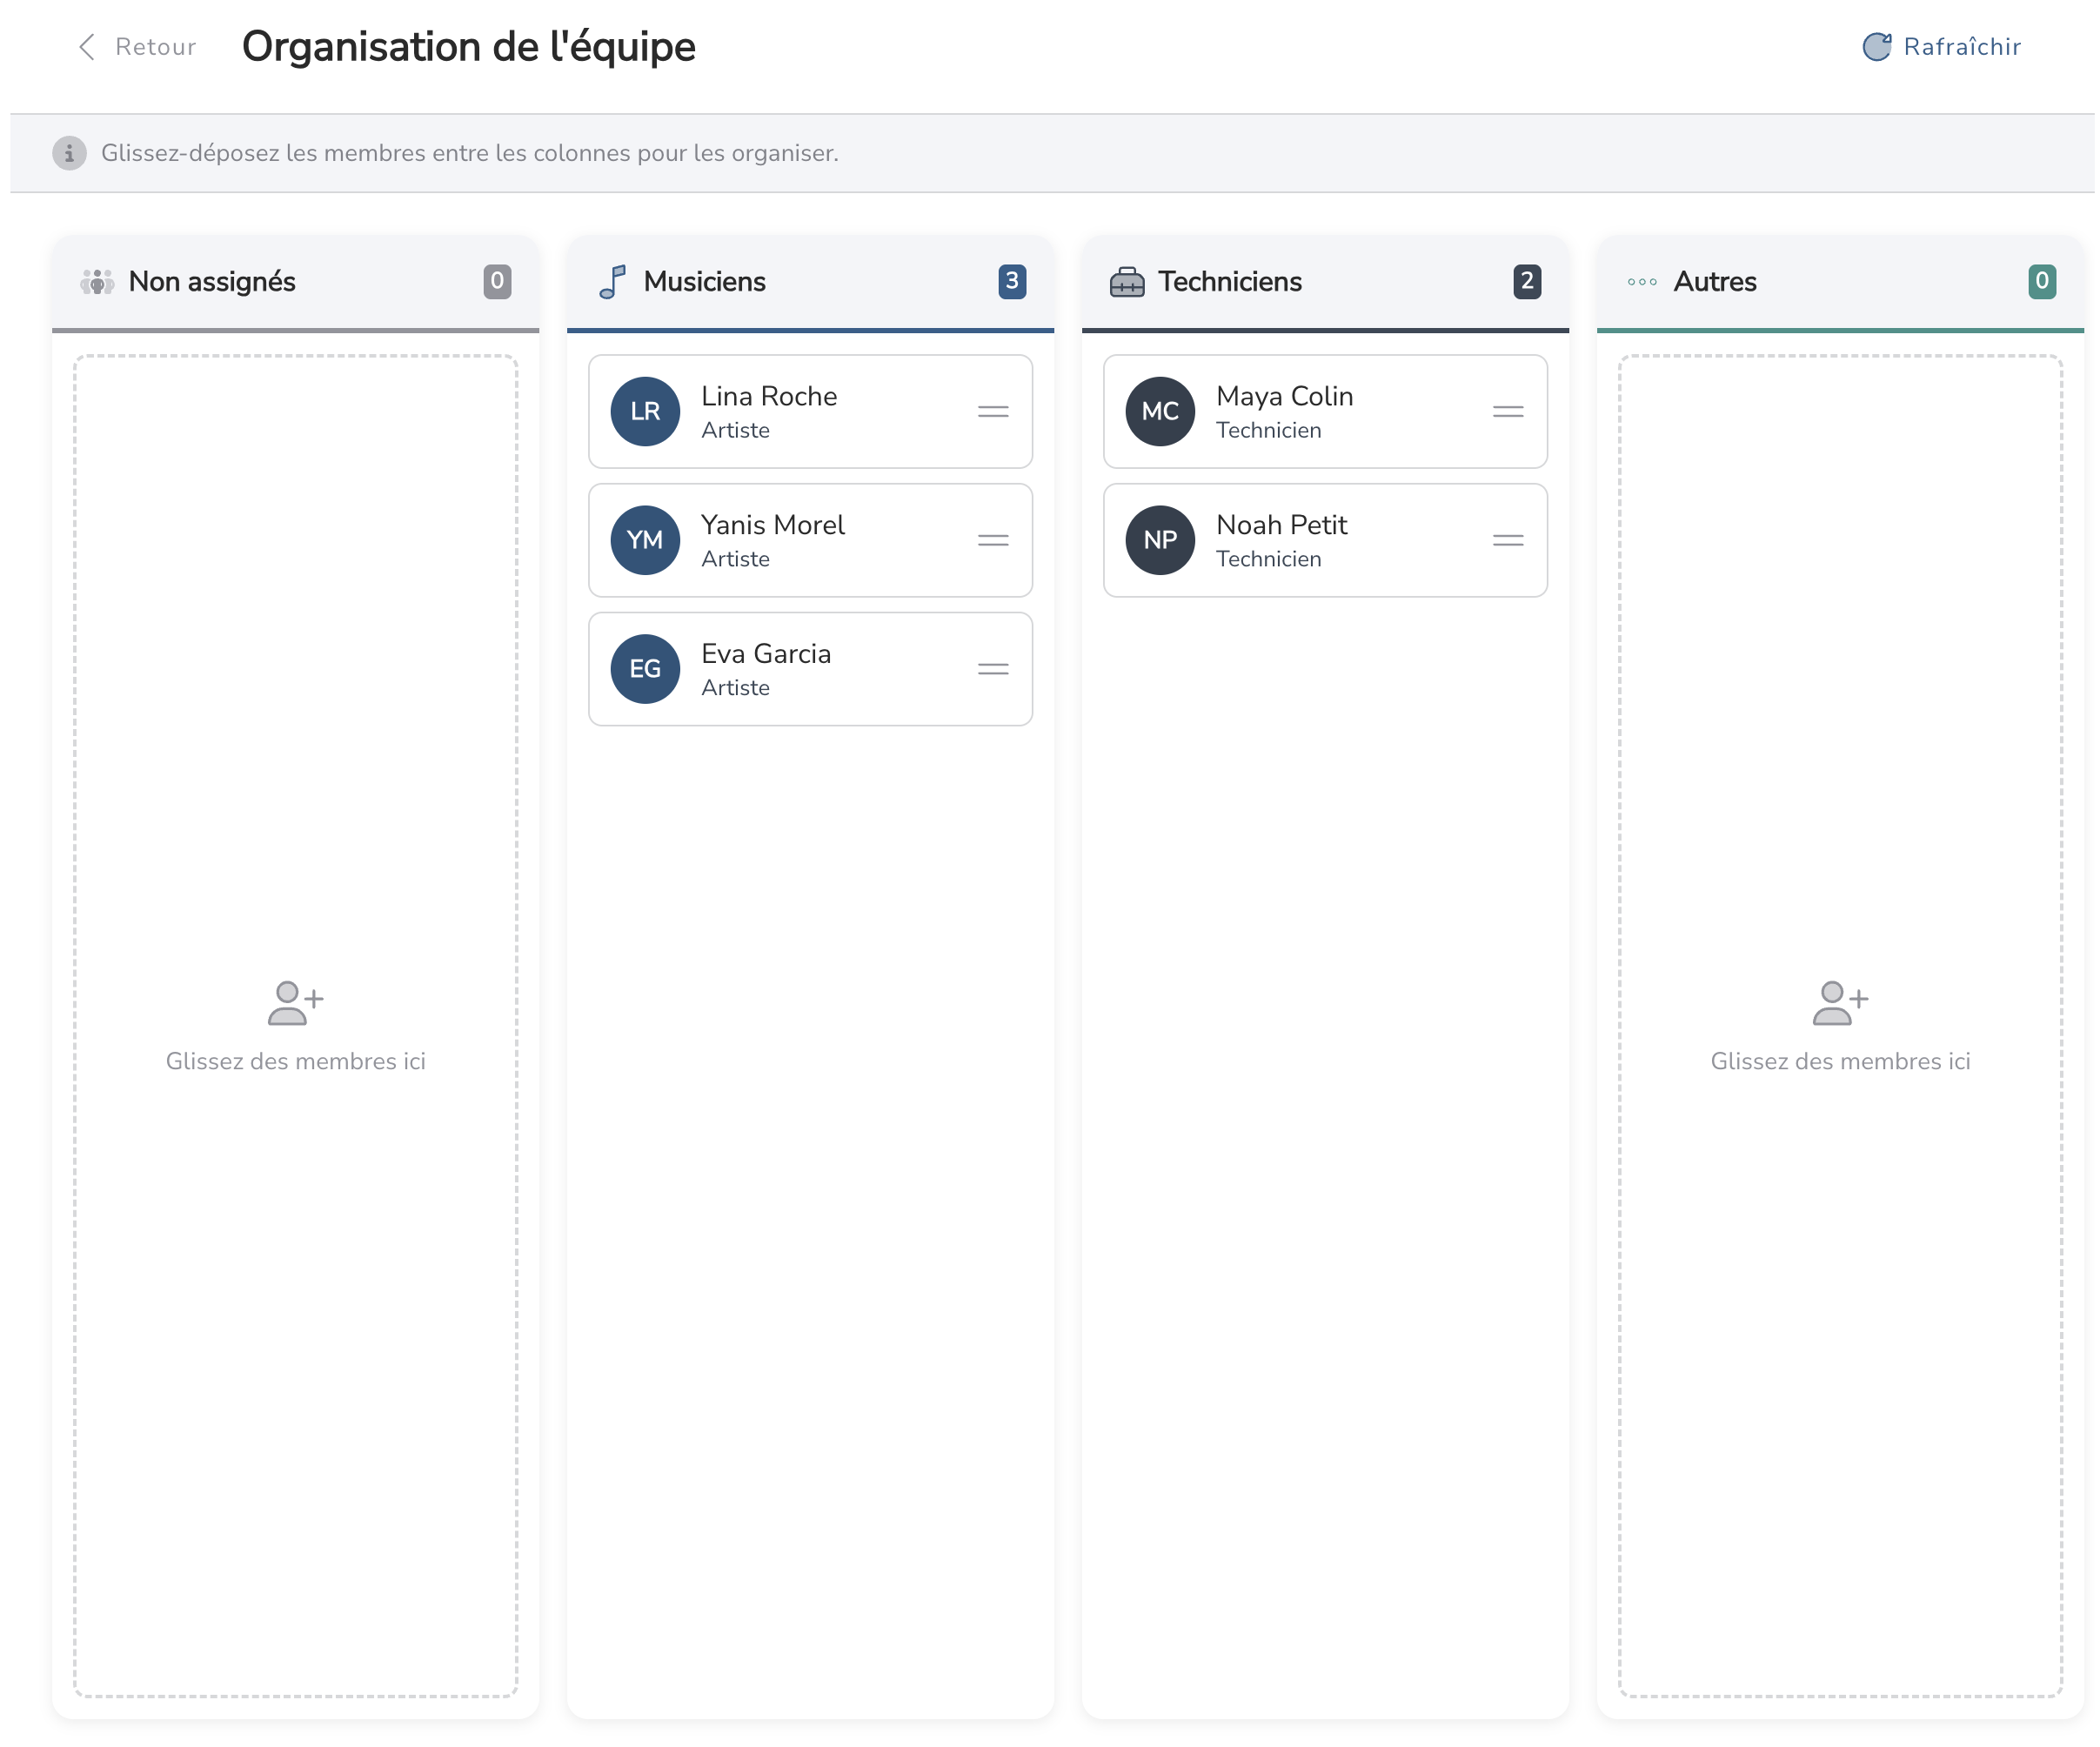Select the Noah Petit name text
2100x1747 pixels.
coord(1282,525)
